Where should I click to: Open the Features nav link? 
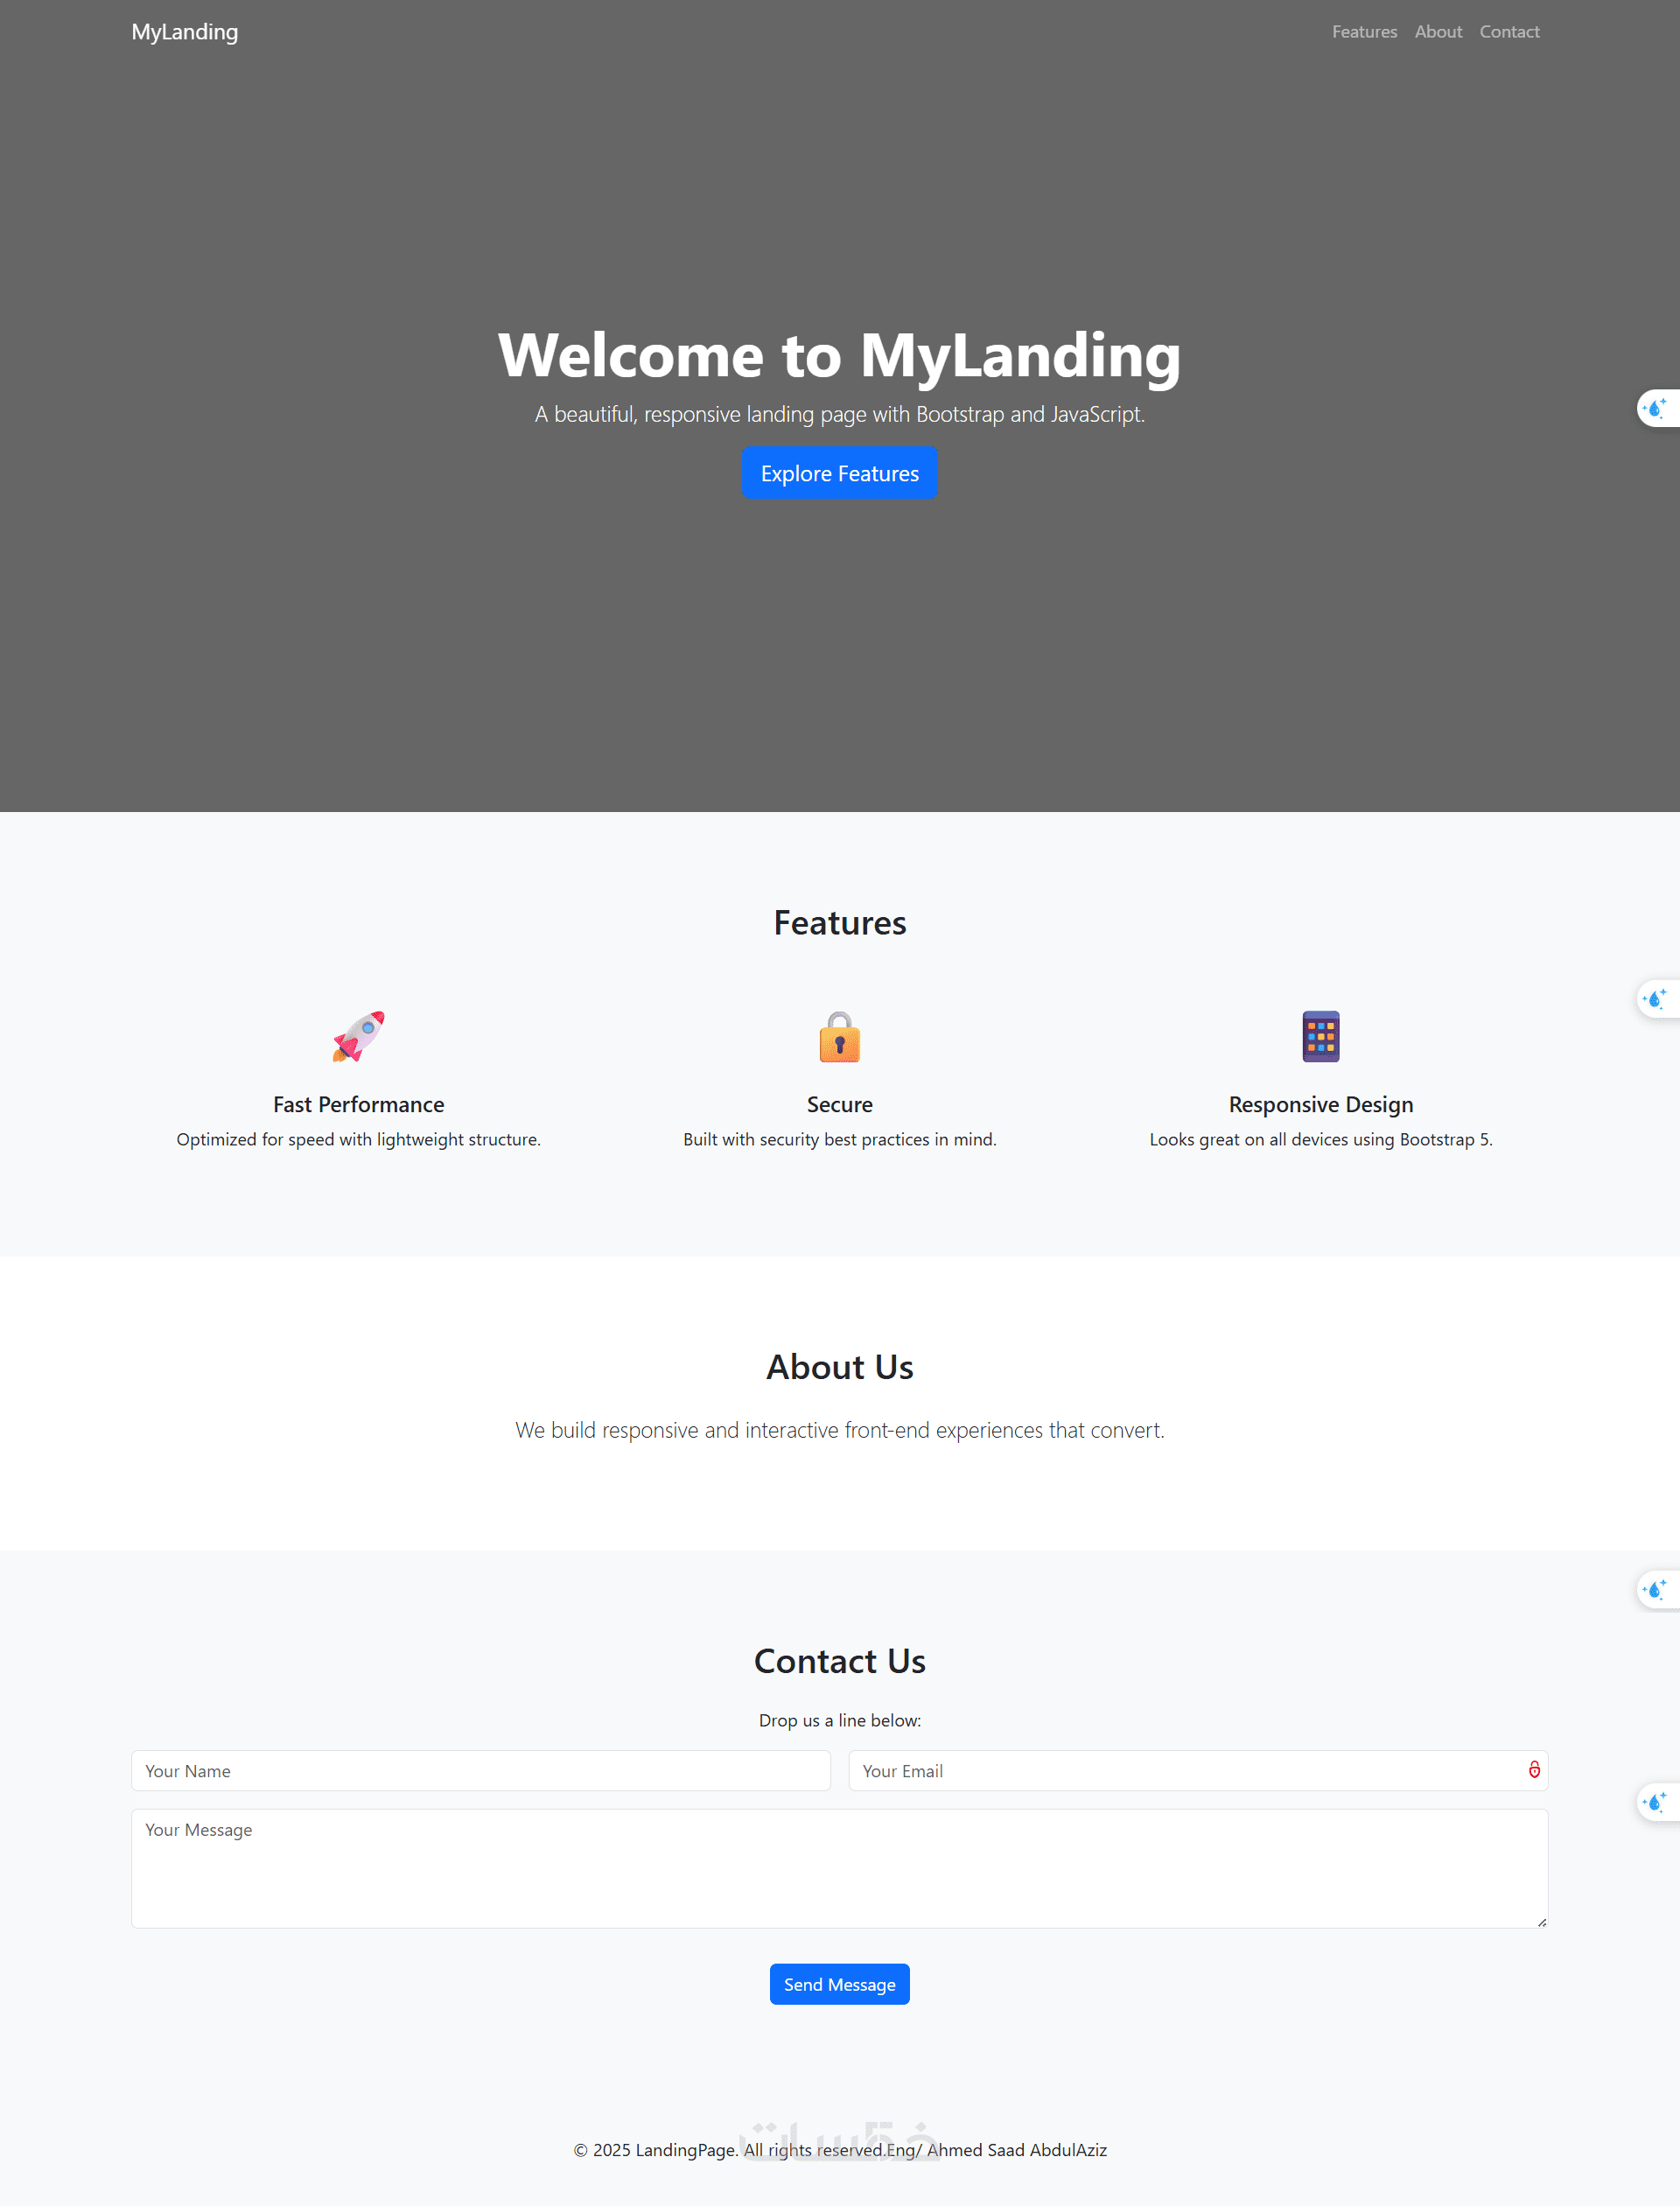click(x=1364, y=32)
